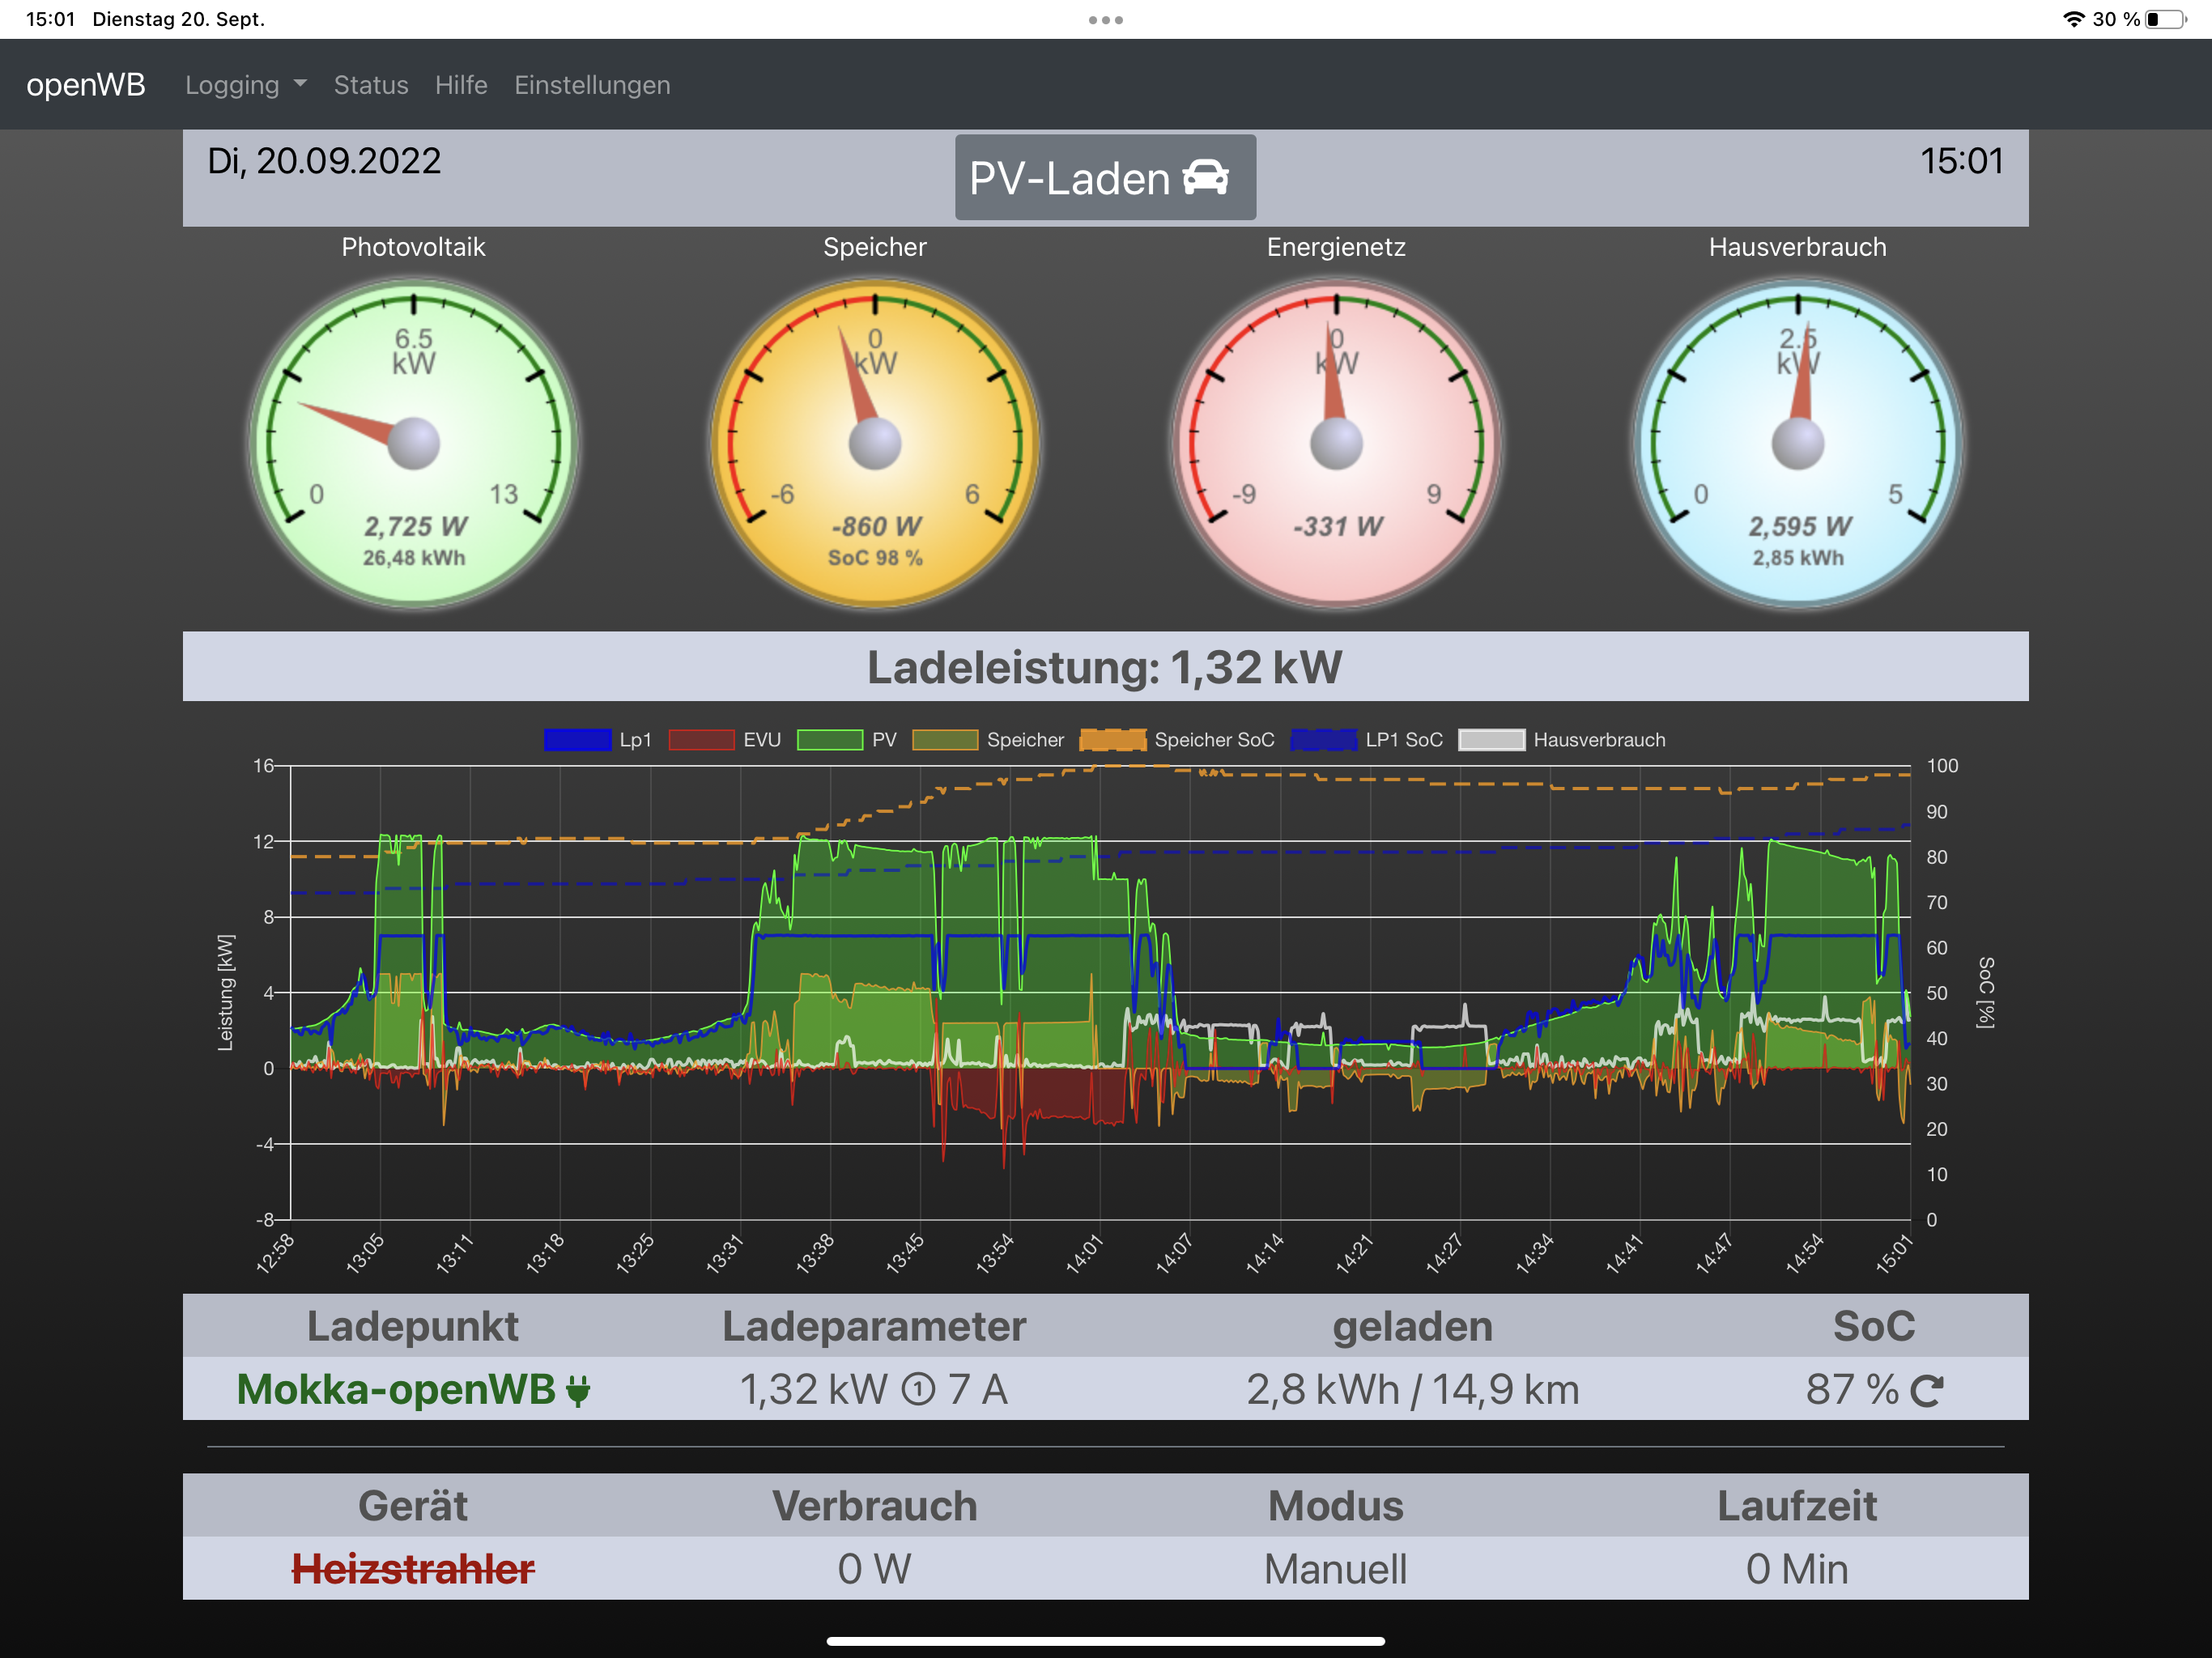Toggle the Heizstrahler device on
Screen dimensions: 2212x1658
coord(413,1569)
